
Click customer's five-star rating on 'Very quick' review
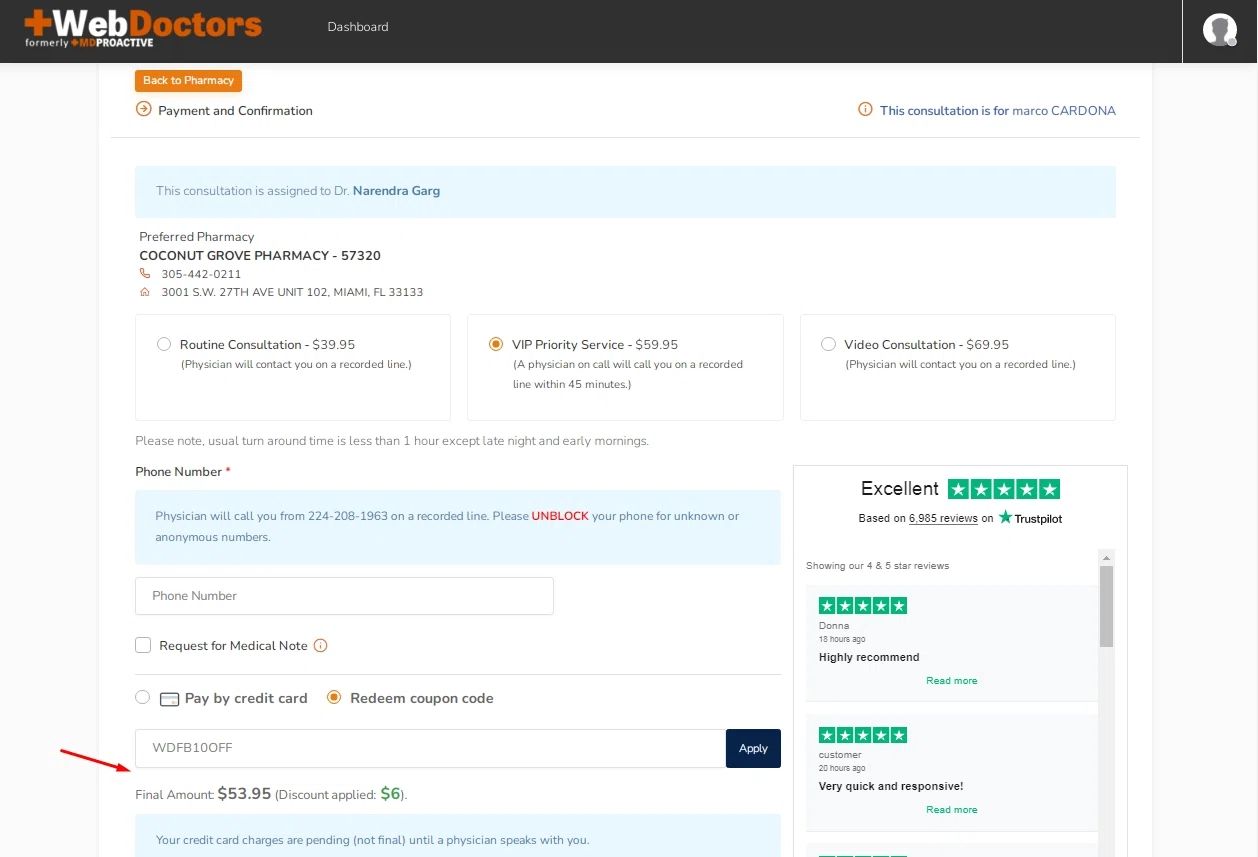pos(863,735)
